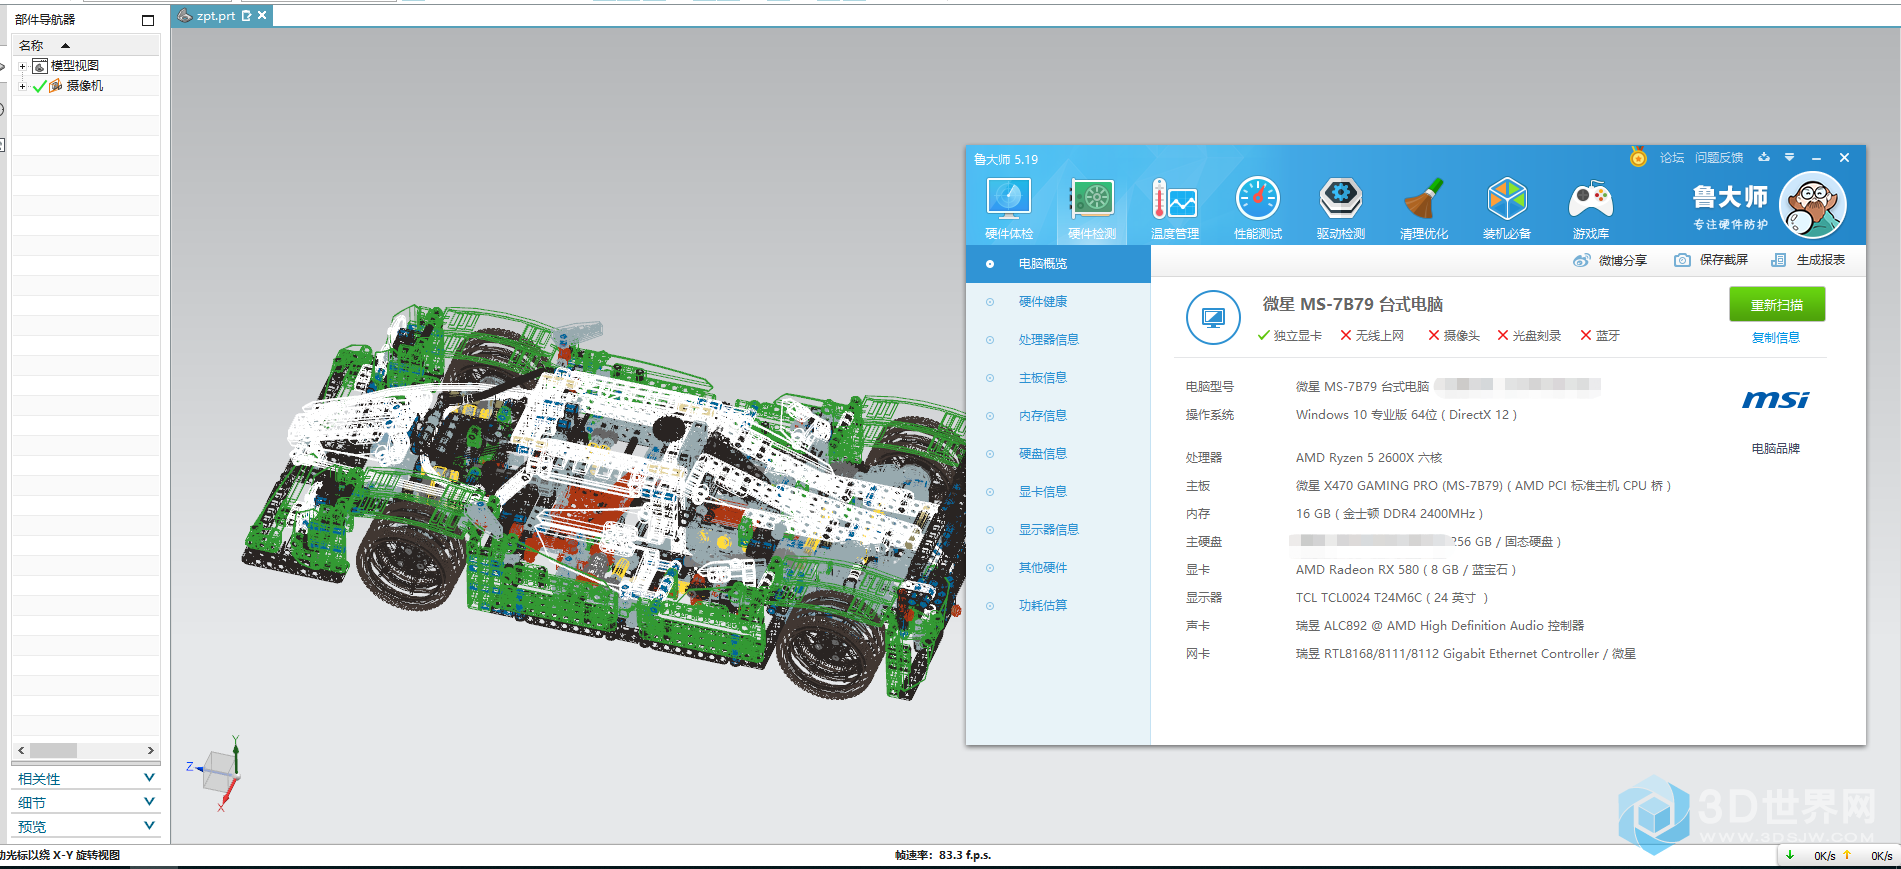Screen dimensions: 1901x869
Task: Click the AMD Radeon RX 580 graphics text
Action: (x=1406, y=570)
